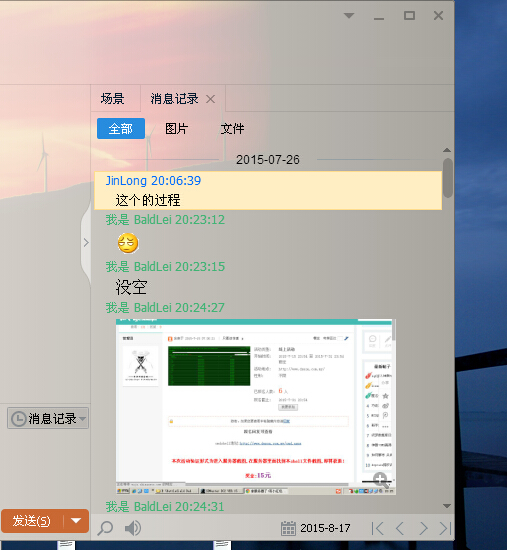Open the send options dropdown arrow

[76, 521]
